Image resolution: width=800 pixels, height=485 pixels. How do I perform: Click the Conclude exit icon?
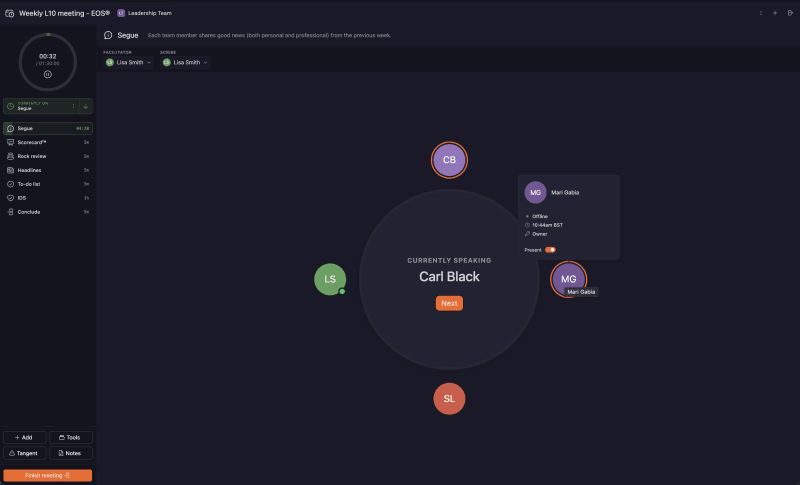point(10,212)
